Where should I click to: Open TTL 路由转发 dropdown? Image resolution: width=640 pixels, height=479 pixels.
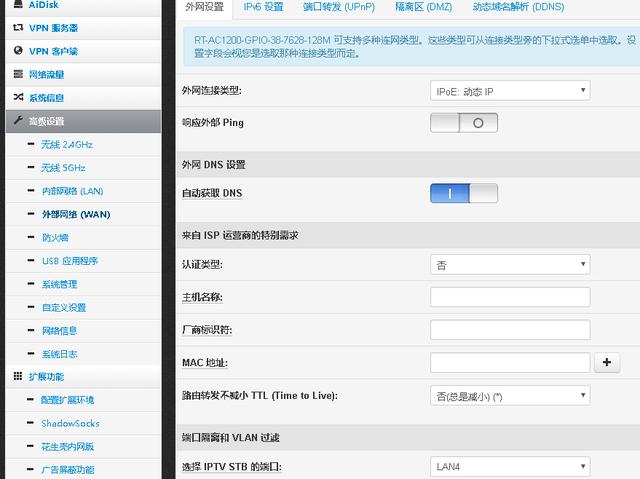(x=510, y=395)
